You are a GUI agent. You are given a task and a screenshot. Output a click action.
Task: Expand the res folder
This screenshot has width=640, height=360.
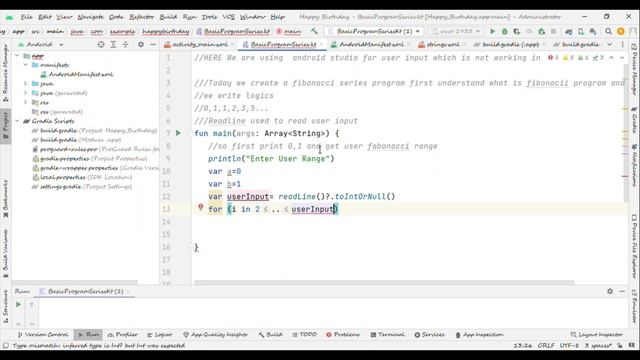click(25, 102)
